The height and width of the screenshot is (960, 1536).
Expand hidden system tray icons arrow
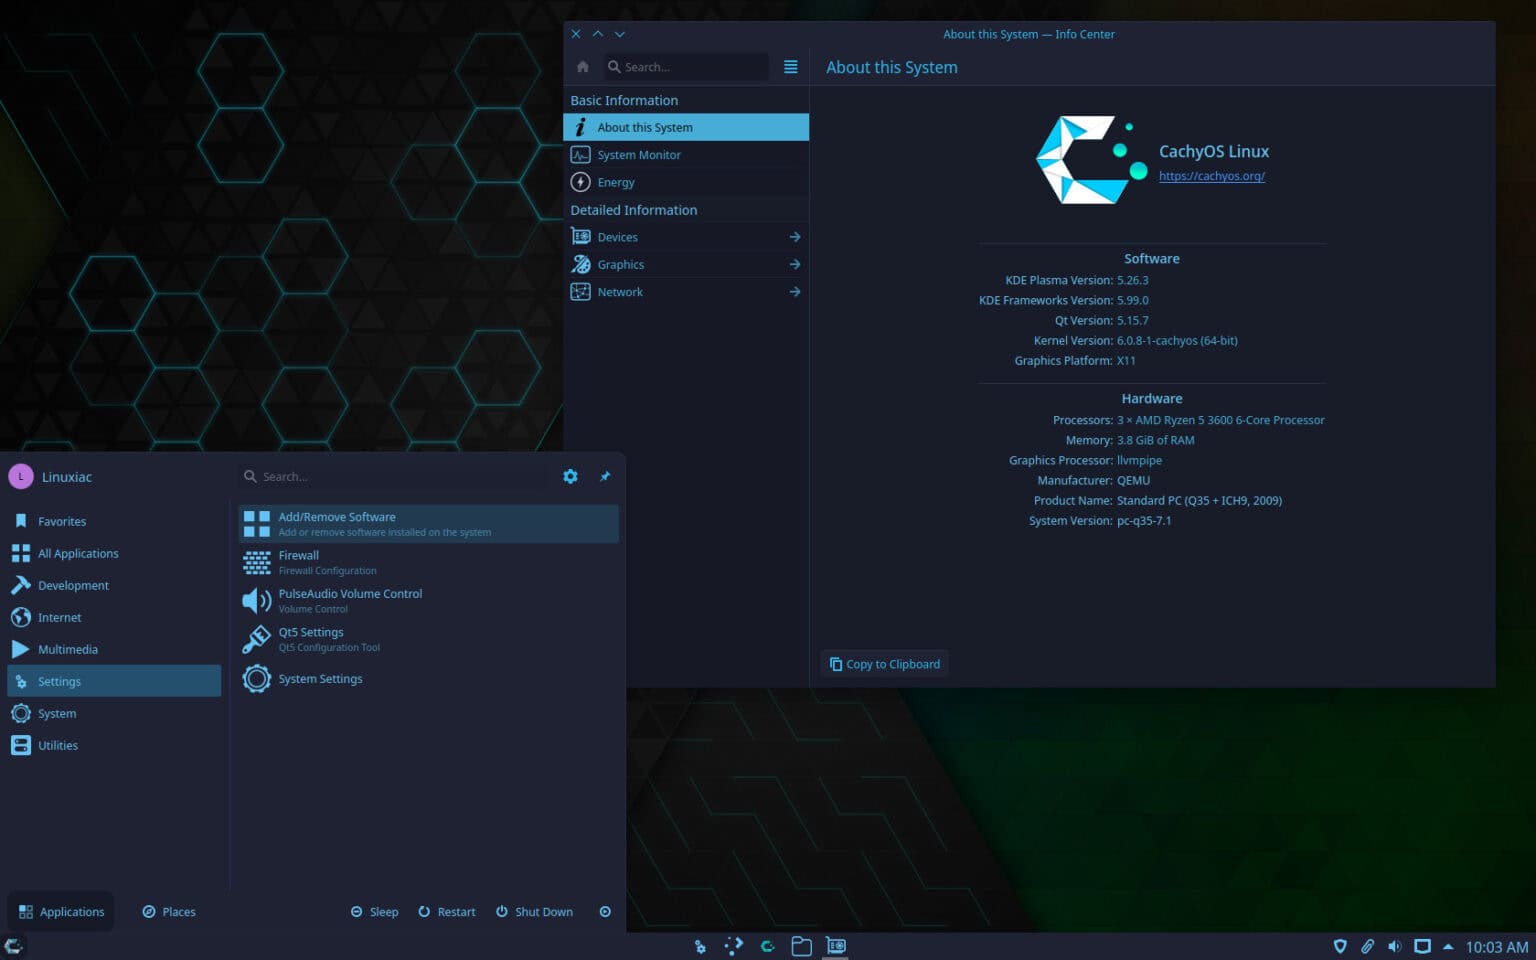click(1447, 946)
